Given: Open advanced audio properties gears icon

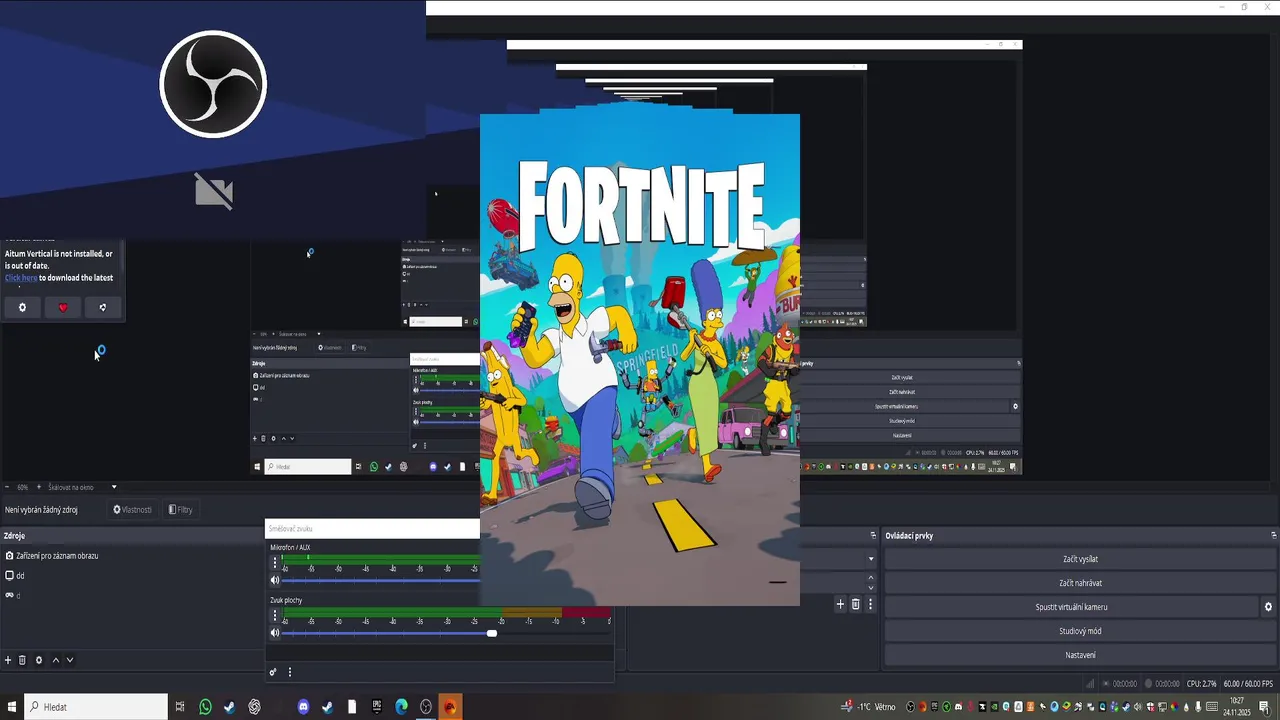Looking at the screenshot, I should pos(273,672).
